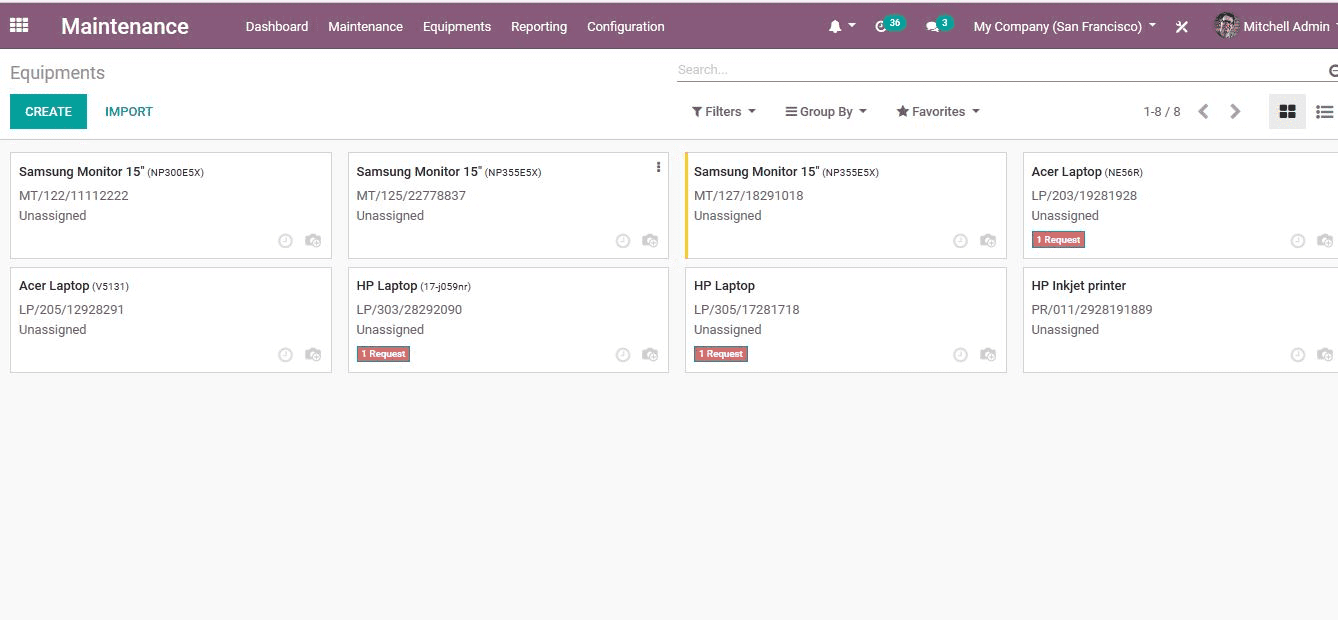Click activity clock on MT/122/11112222 card
The width and height of the screenshot is (1338, 620).
point(285,241)
